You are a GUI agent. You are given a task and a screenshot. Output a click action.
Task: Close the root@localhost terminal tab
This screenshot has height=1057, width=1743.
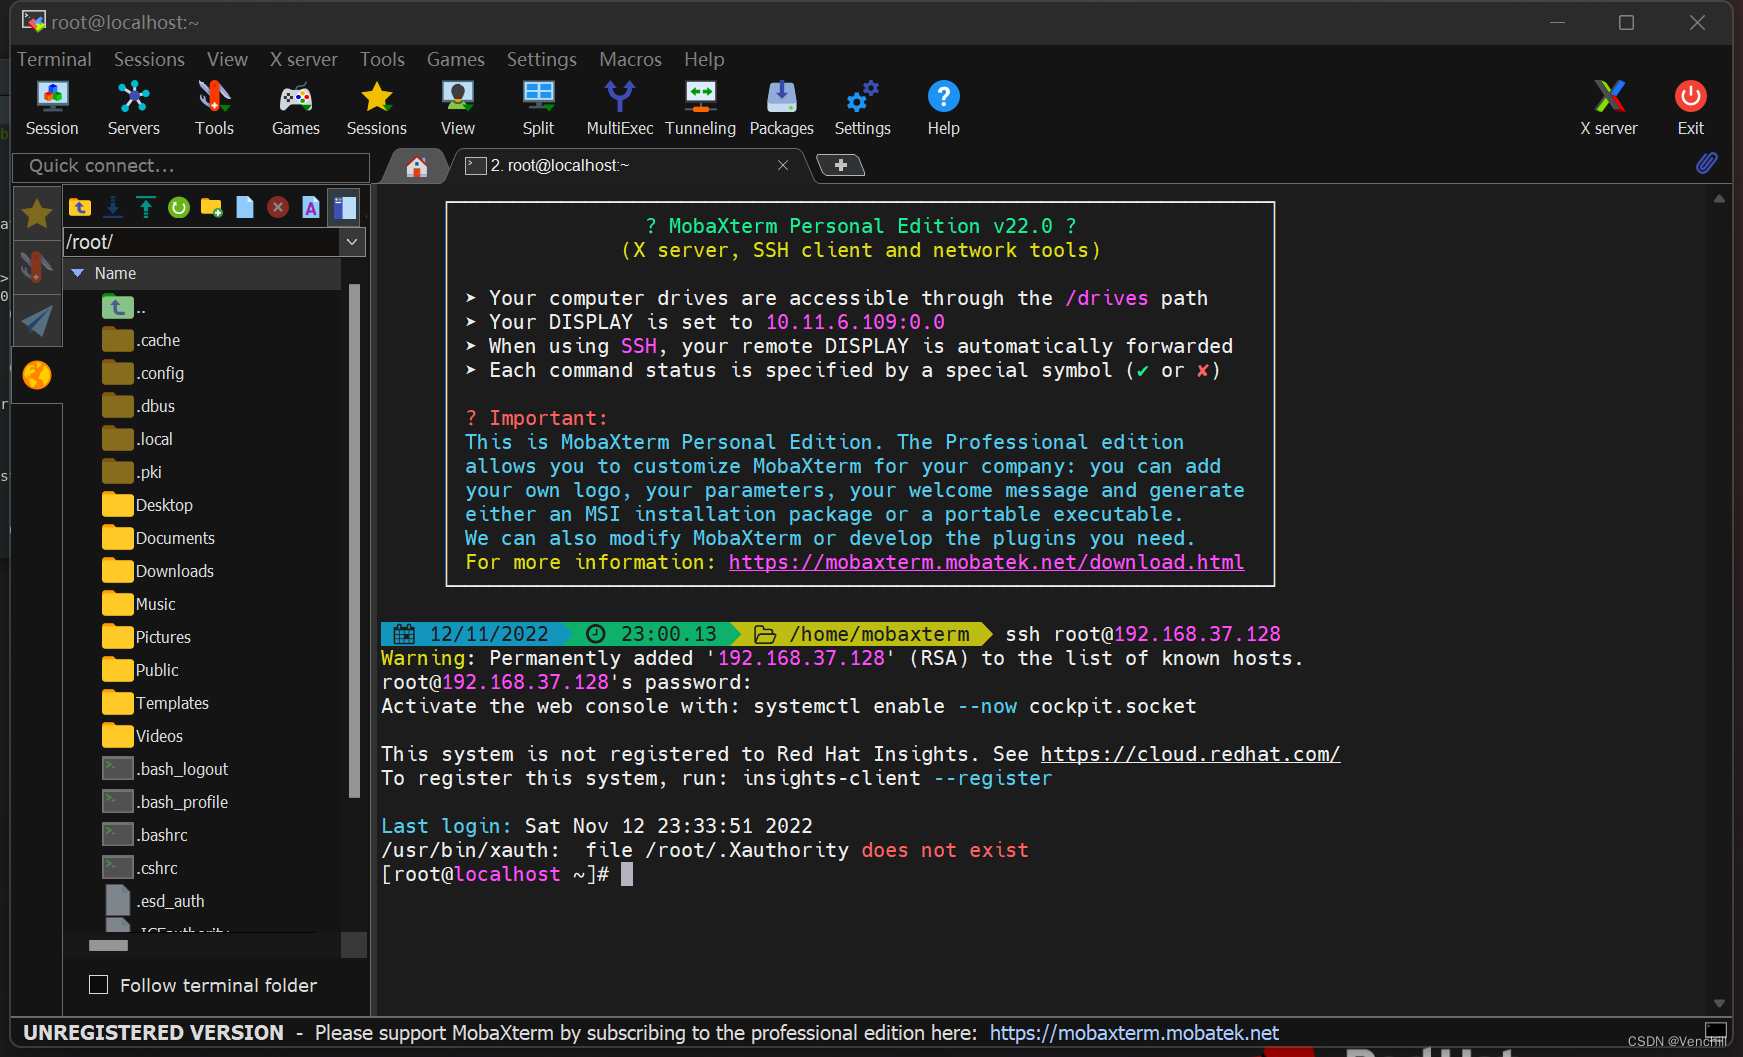(x=783, y=165)
